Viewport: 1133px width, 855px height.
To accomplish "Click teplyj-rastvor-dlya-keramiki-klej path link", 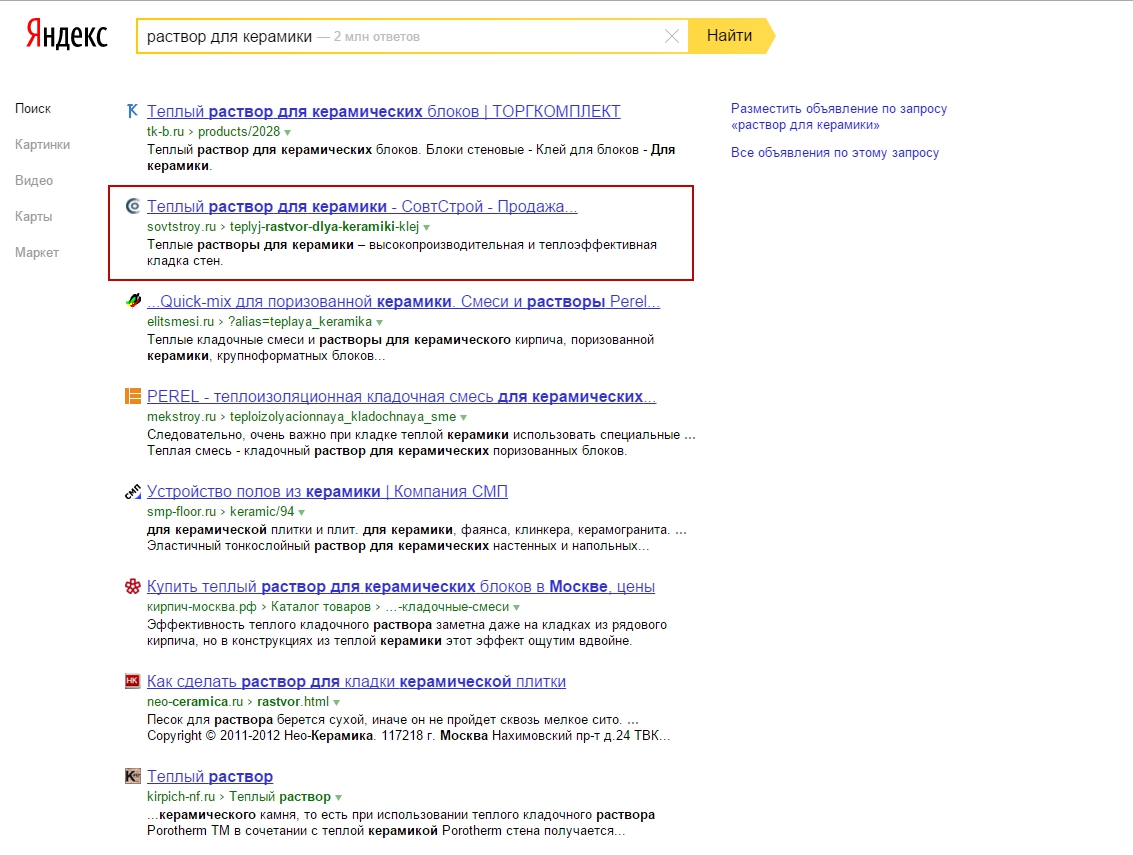I will (x=324, y=227).
